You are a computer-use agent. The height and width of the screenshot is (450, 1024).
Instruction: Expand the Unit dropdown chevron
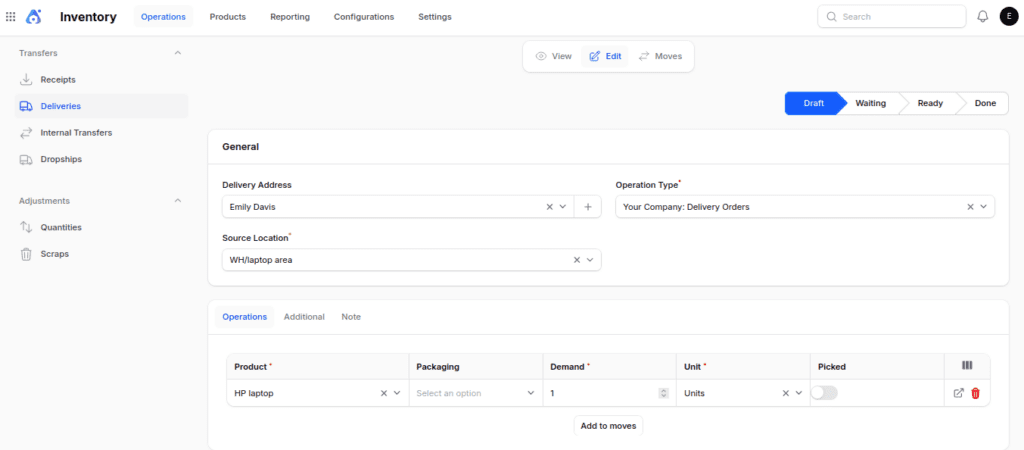point(798,393)
